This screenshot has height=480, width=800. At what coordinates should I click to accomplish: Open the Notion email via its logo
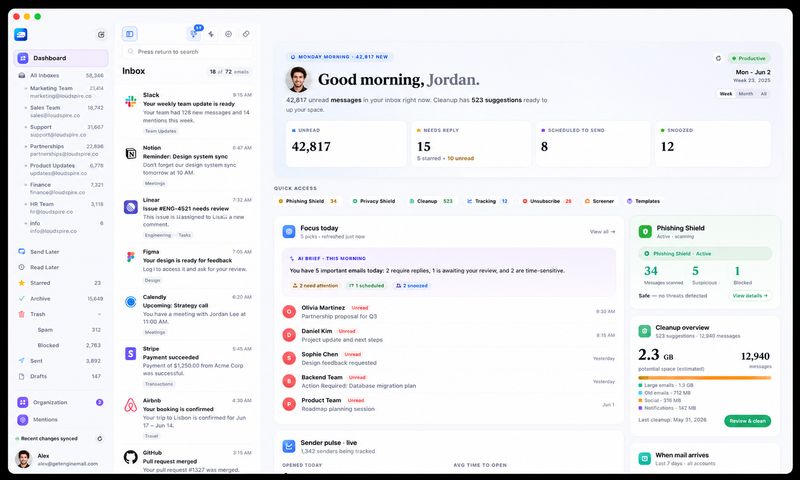click(131, 154)
